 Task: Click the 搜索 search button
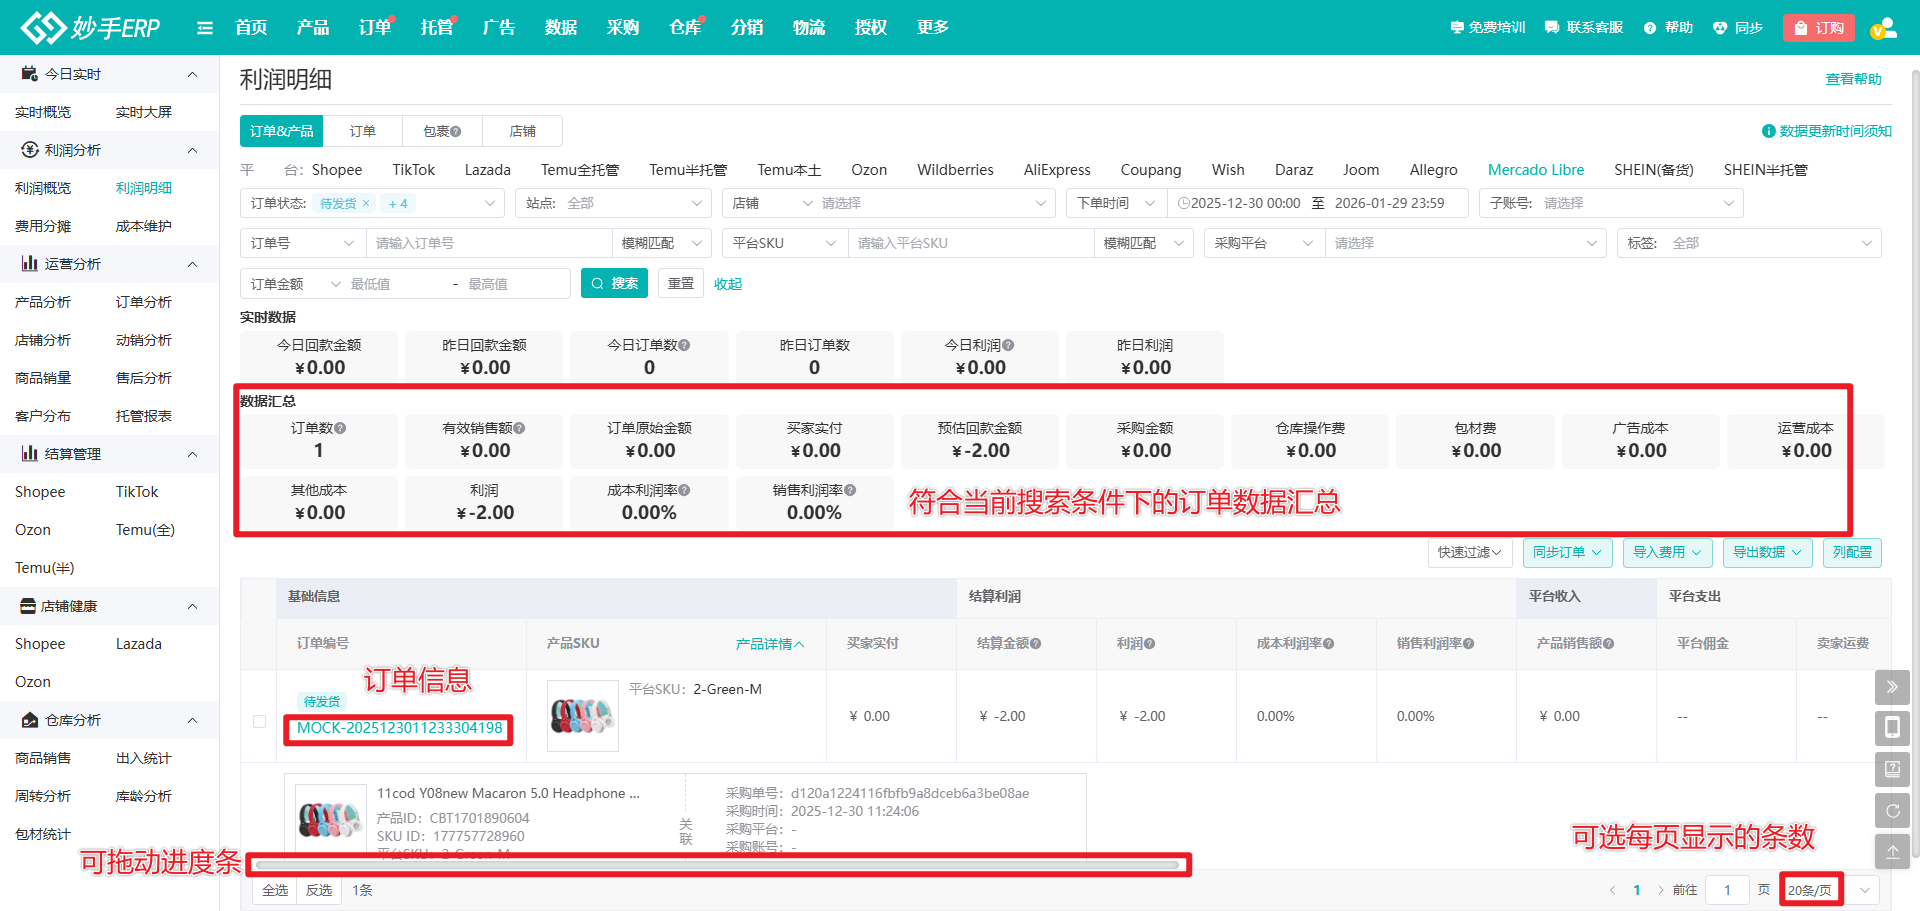(614, 284)
